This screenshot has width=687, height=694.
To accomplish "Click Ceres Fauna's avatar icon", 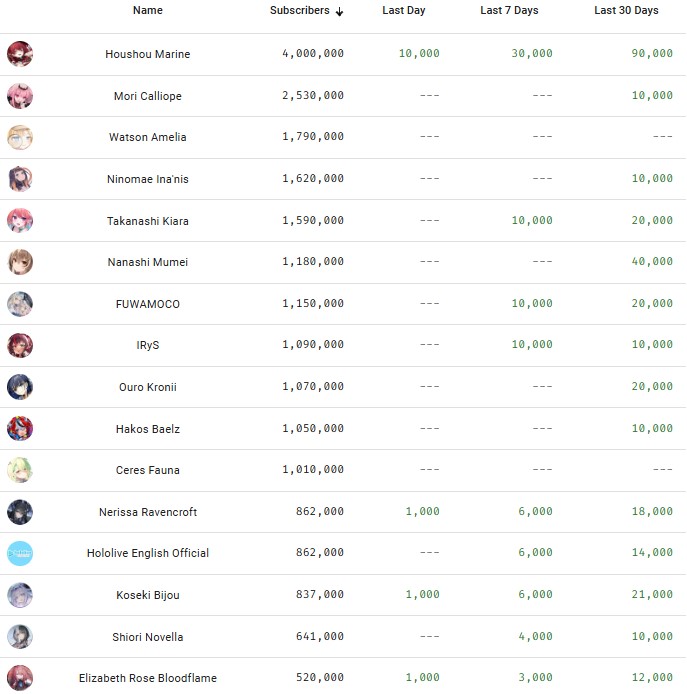I will tap(20, 470).
